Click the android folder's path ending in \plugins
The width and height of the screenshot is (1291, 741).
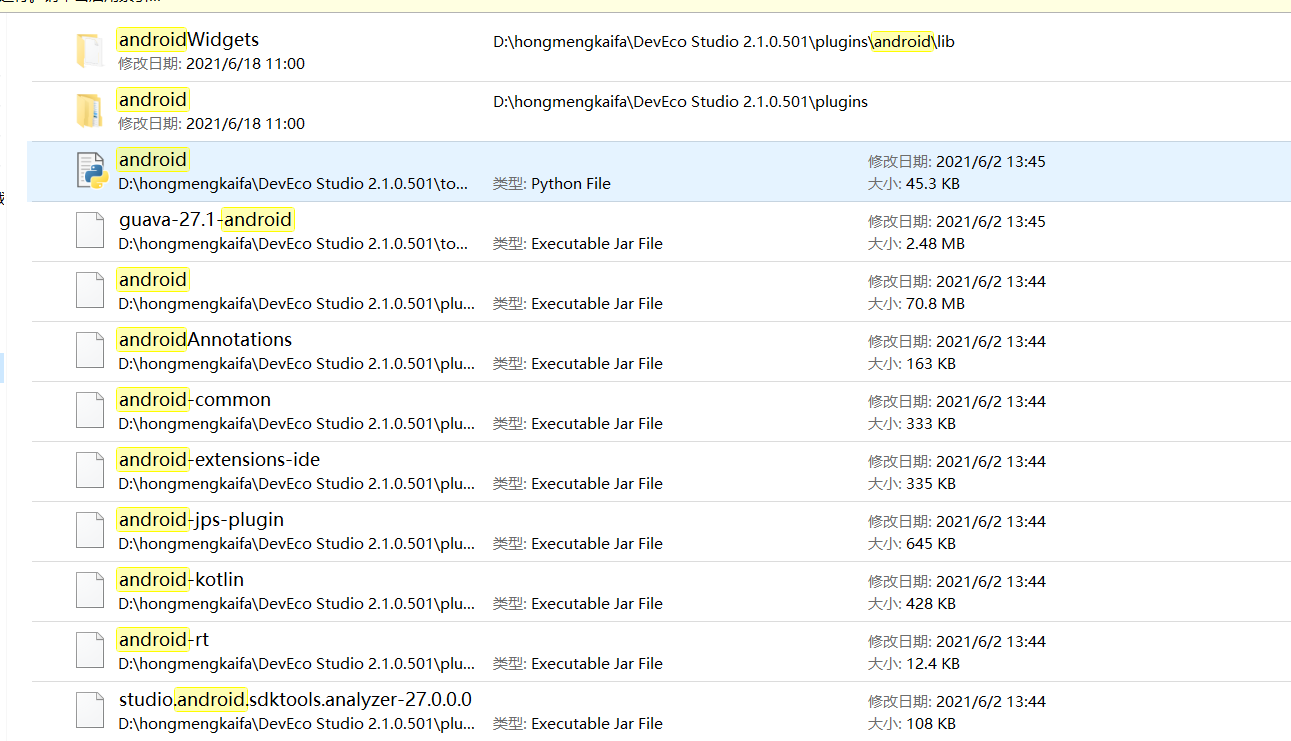(x=681, y=102)
